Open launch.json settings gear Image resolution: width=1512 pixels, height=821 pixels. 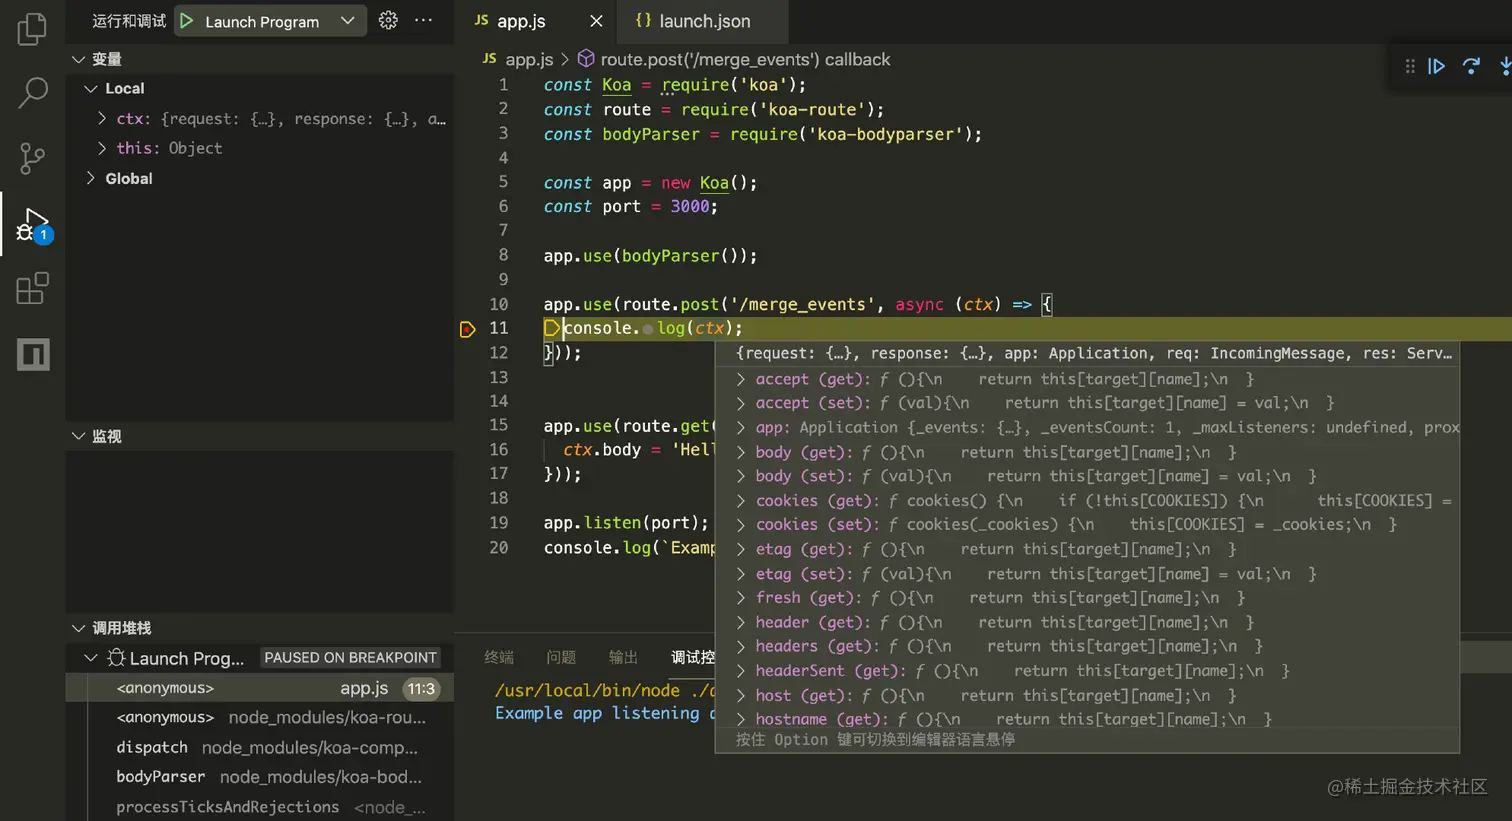[388, 20]
